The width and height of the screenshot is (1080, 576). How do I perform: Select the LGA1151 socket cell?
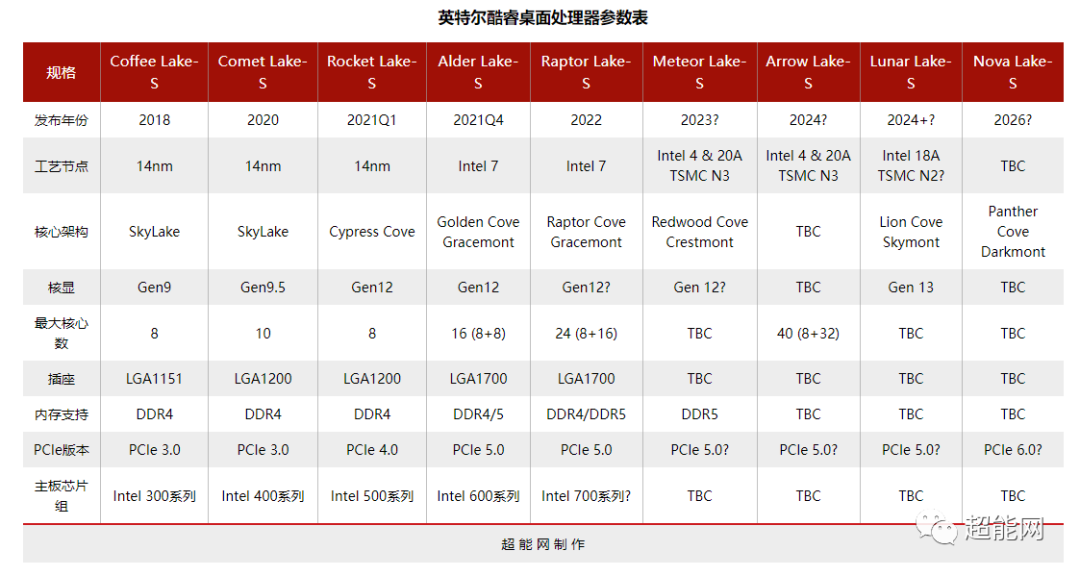[x=154, y=379]
